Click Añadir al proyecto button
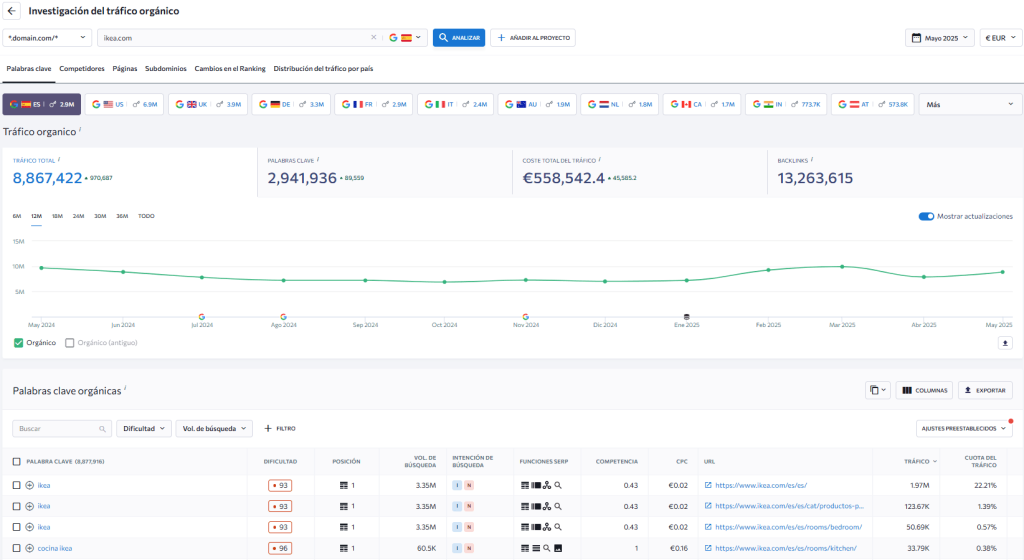 point(533,38)
